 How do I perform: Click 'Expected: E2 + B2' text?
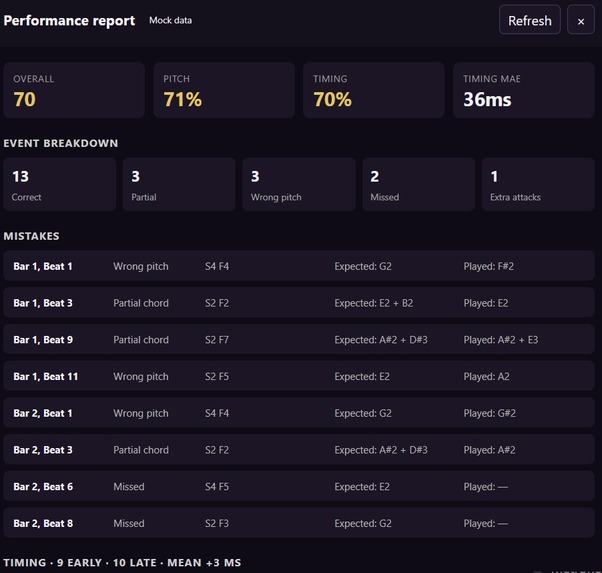click(x=374, y=303)
